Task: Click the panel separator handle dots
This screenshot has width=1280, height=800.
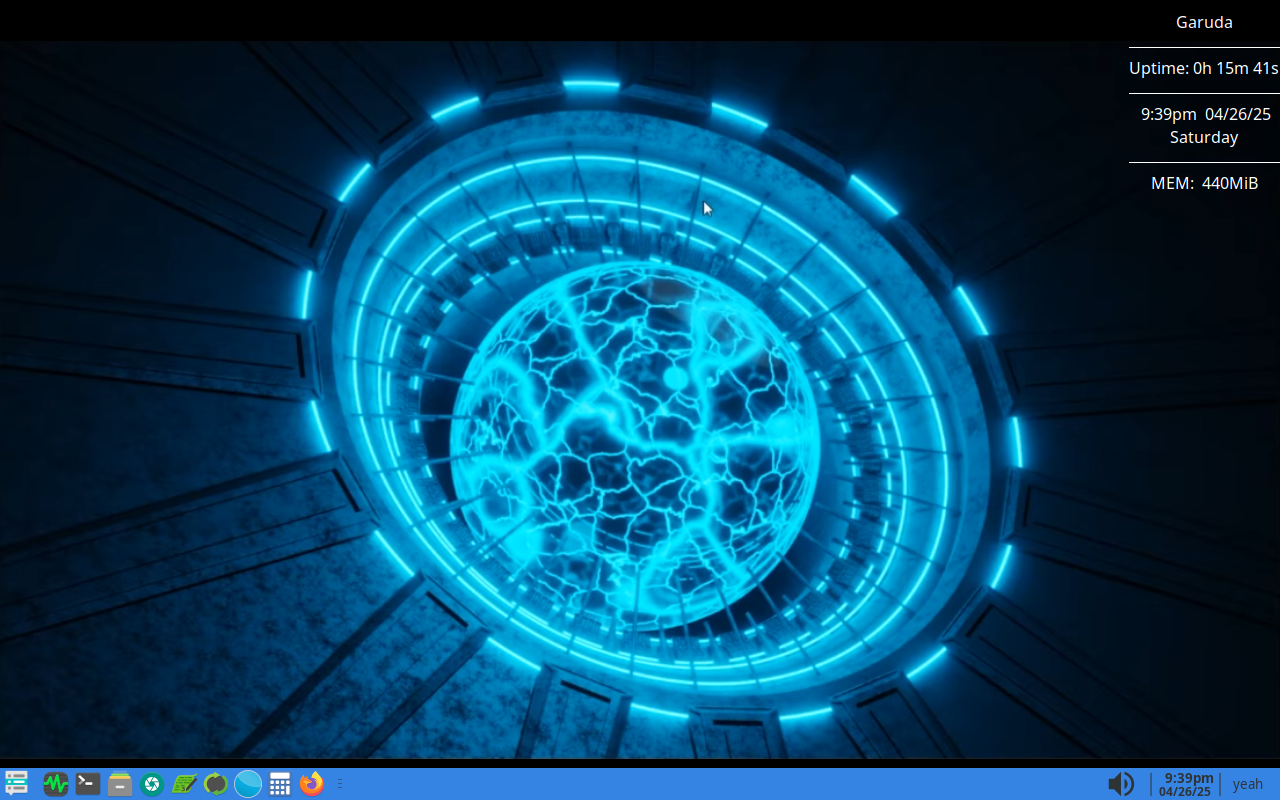Action: pyautogui.click(x=340, y=784)
